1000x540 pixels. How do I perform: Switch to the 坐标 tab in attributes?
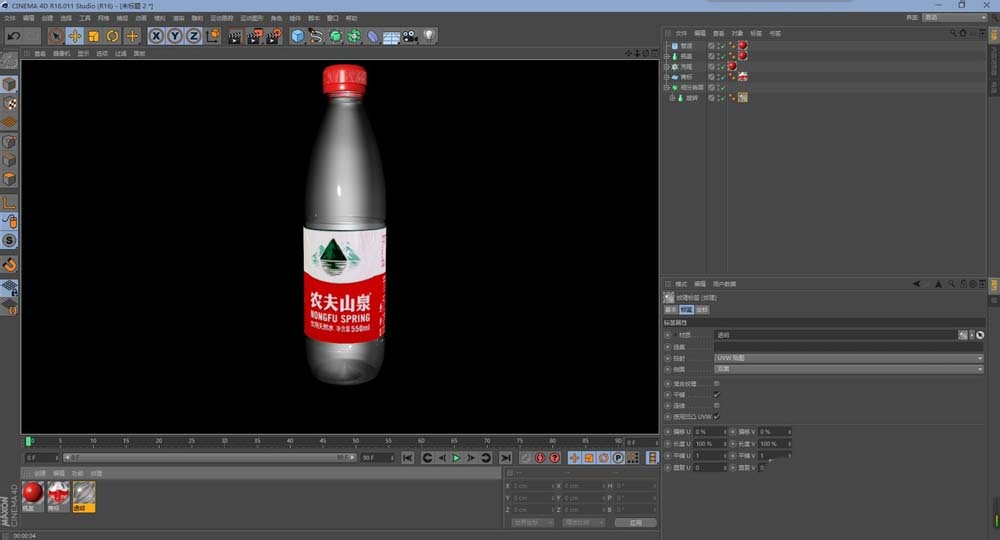701,310
